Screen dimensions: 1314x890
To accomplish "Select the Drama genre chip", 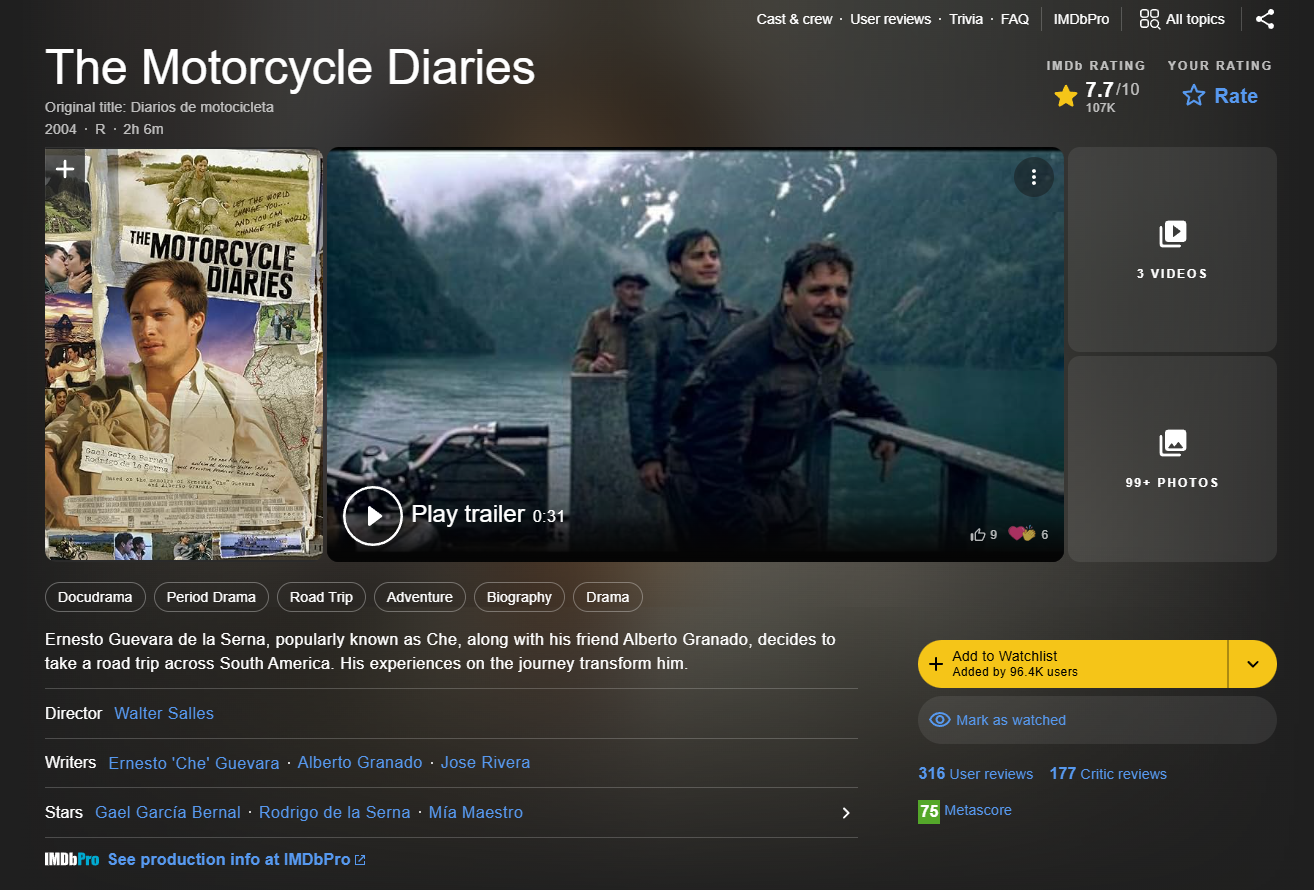I will tap(608, 597).
